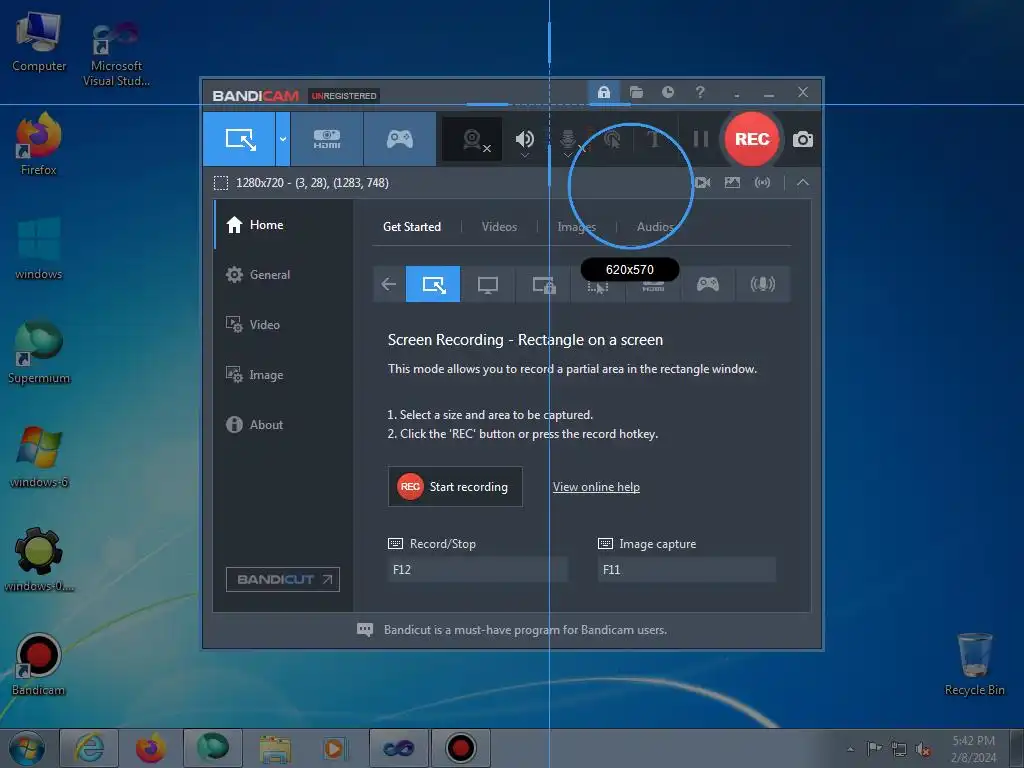Viewport: 1024px width, 768px height.
Task: Open Internet Explorer from the taskbar
Action: click(x=89, y=748)
